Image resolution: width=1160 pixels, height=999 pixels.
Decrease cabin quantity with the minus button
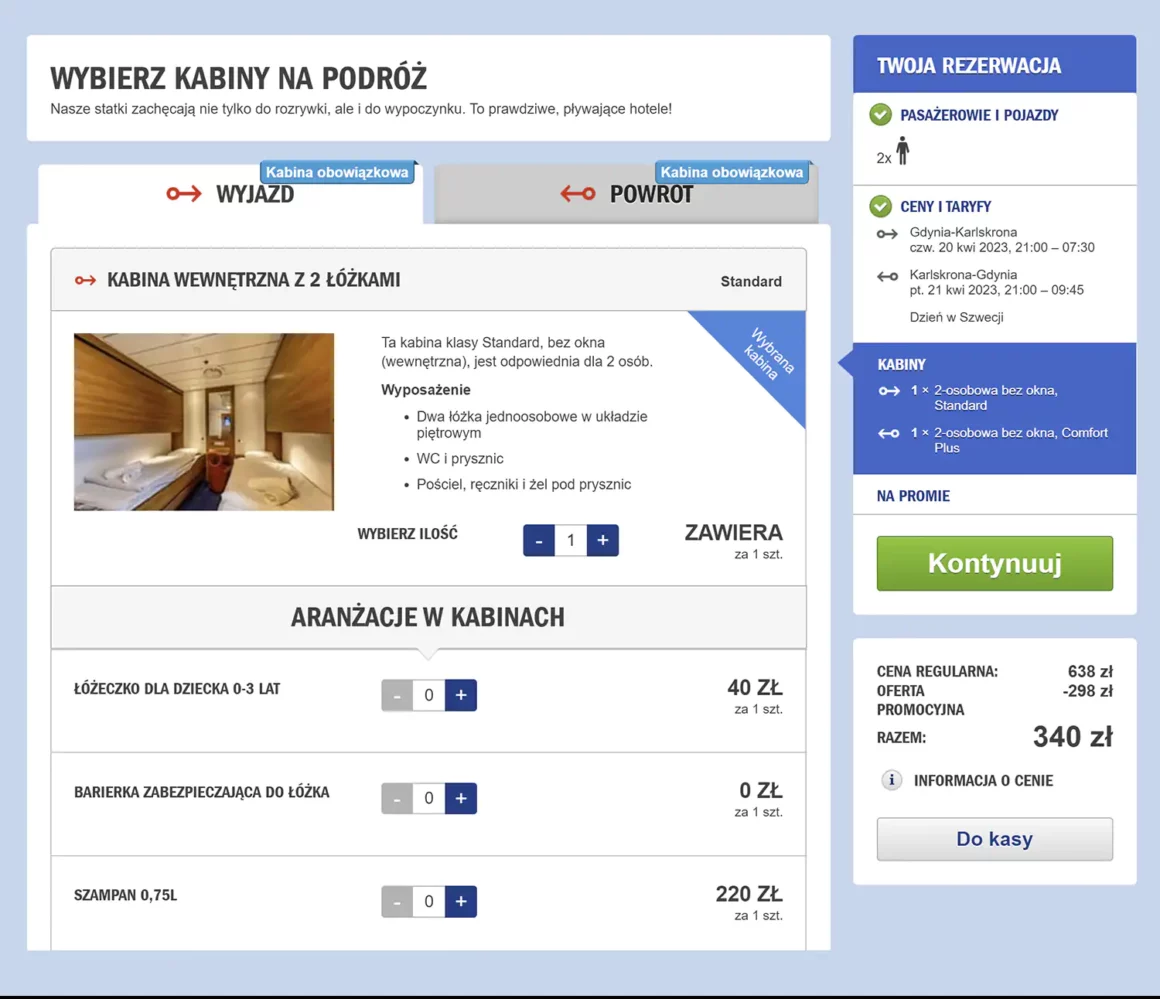click(538, 540)
